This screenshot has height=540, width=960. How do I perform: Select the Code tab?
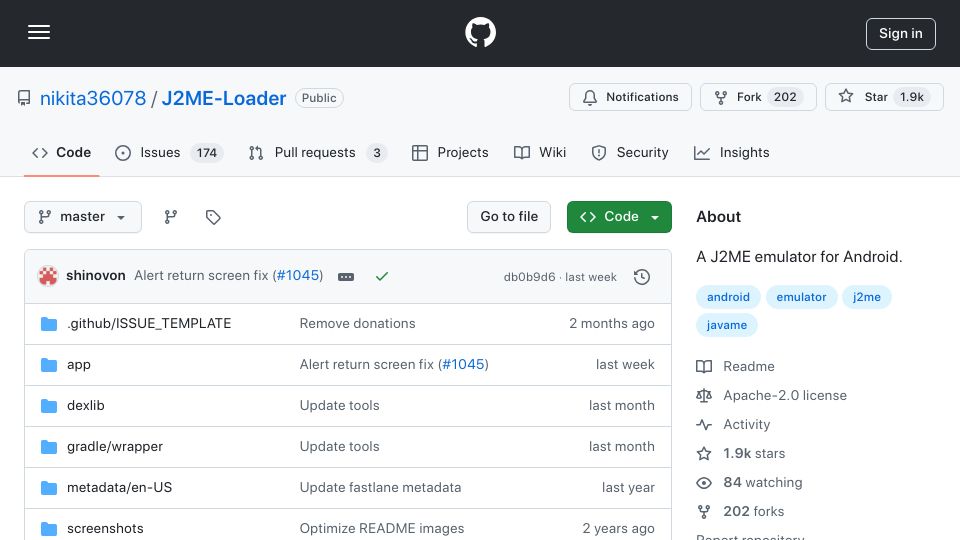click(61, 152)
